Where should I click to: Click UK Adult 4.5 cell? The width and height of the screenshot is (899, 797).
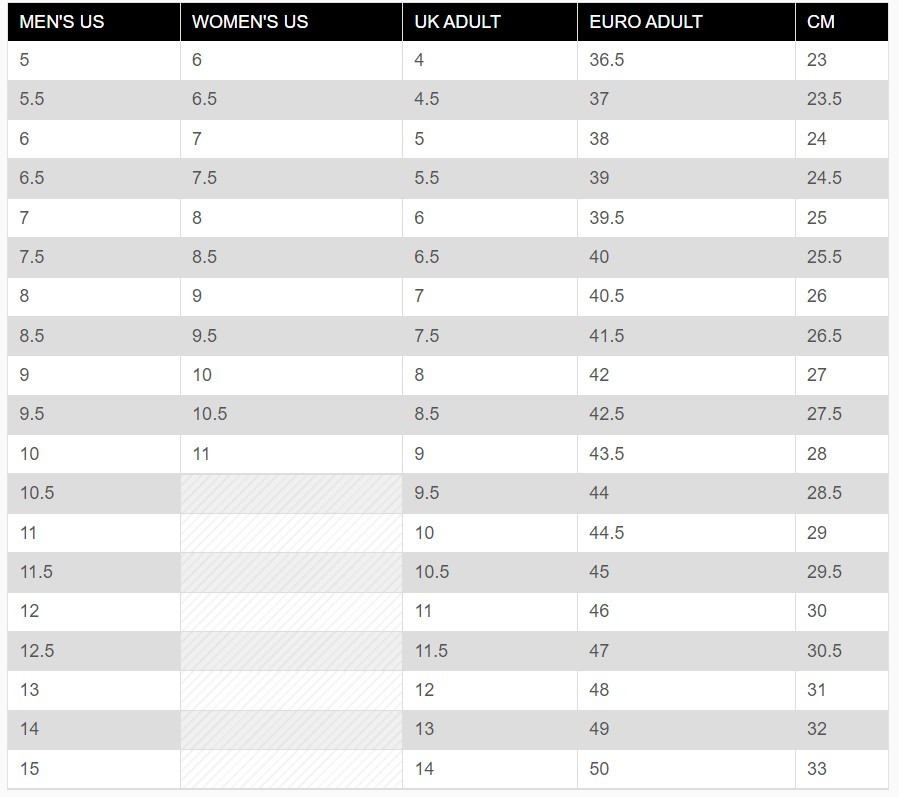(490, 99)
